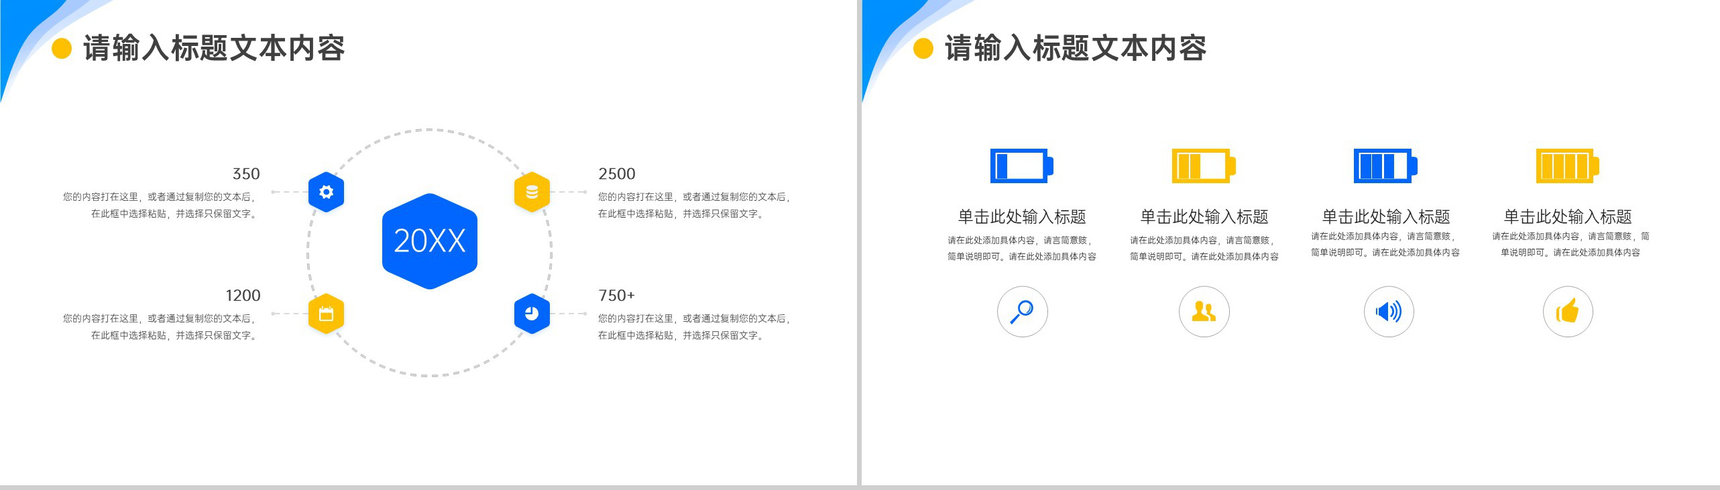Select the blue battery with one bar
This screenshot has height=490, width=1720.
pyautogui.click(x=1022, y=166)
